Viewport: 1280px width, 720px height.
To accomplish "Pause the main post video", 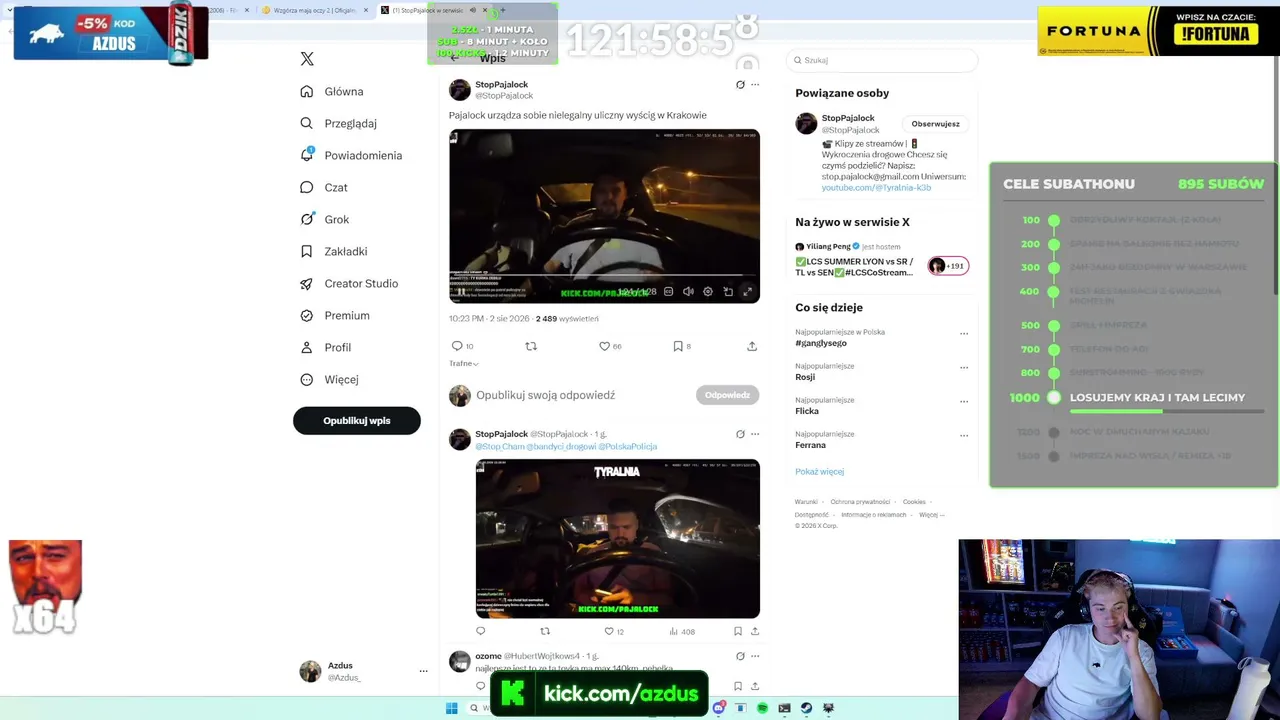I will pyautogui.click(x=461, y=291).
